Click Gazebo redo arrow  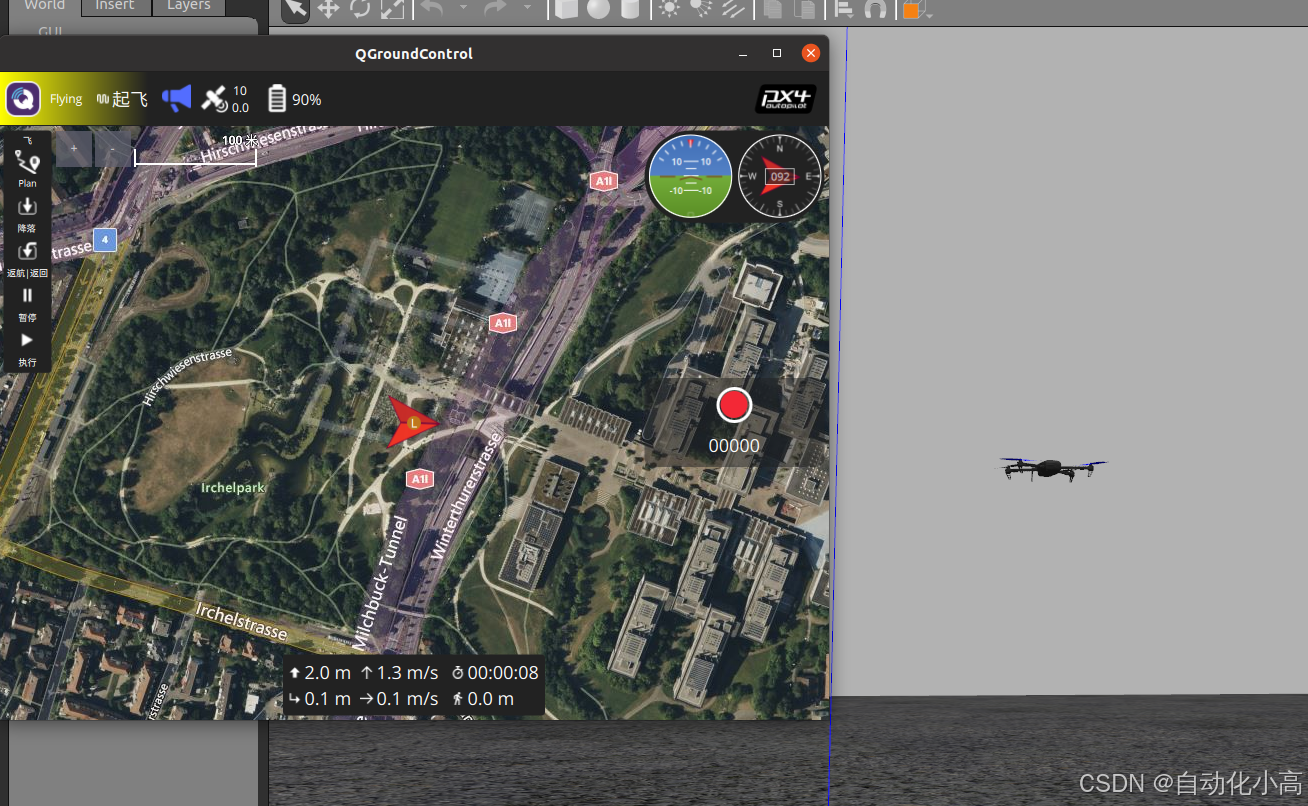click(495, 8)
